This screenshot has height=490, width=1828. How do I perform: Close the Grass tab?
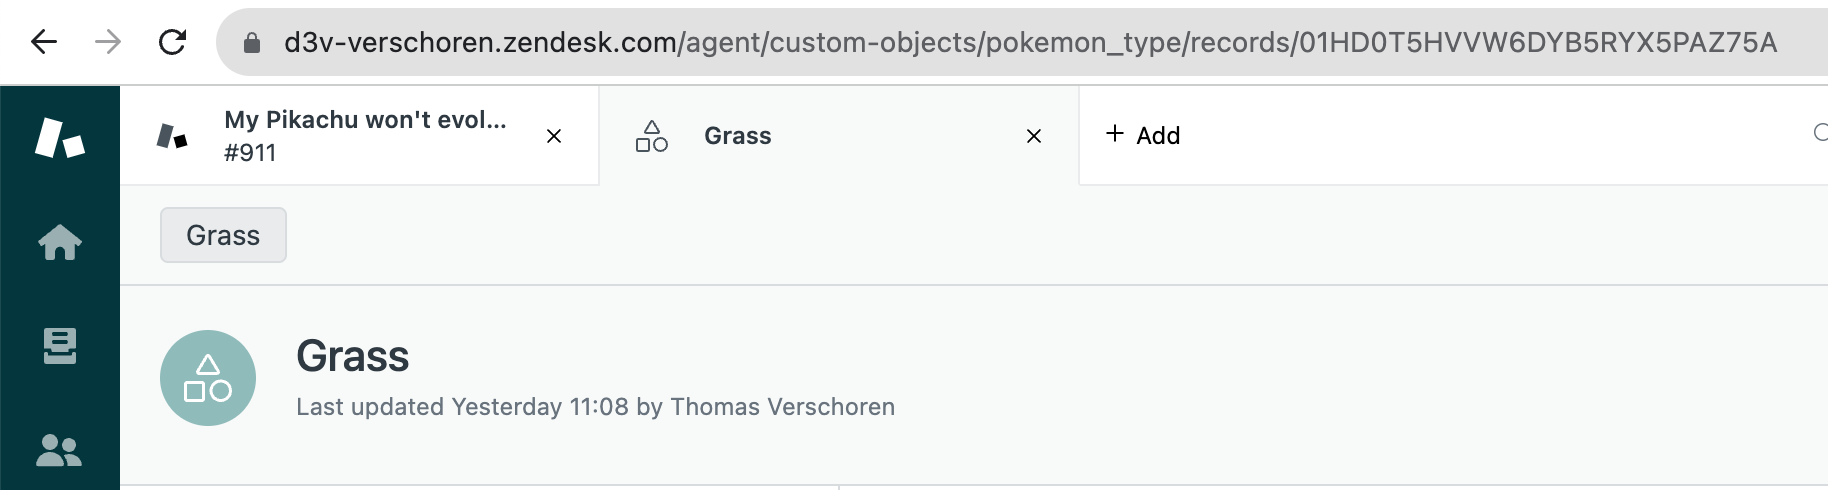pos(1034,136)
